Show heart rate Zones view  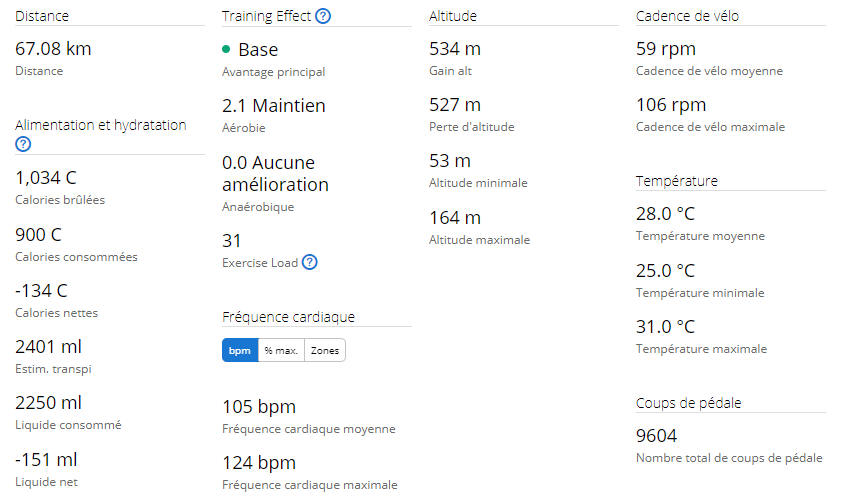point(325,350)
